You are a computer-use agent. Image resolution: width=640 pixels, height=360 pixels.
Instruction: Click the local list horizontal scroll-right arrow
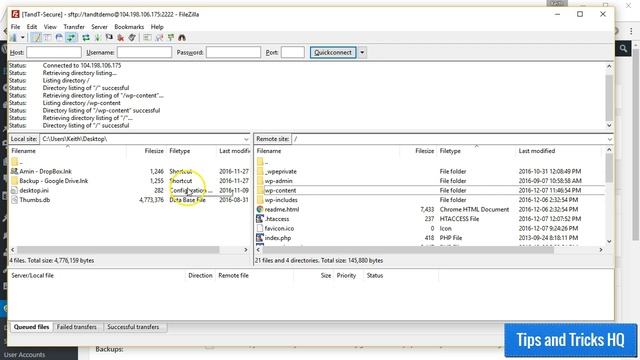246,249
